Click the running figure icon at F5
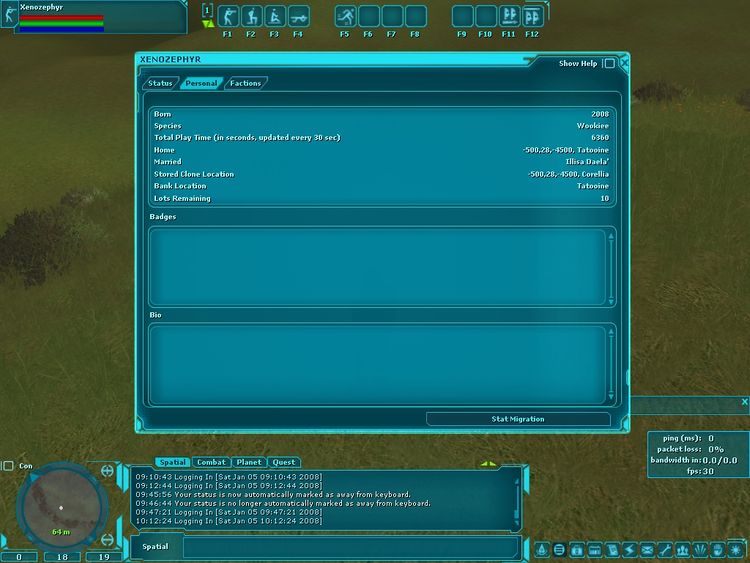This screenshot has width=750, height=563. tap(345, 16)
